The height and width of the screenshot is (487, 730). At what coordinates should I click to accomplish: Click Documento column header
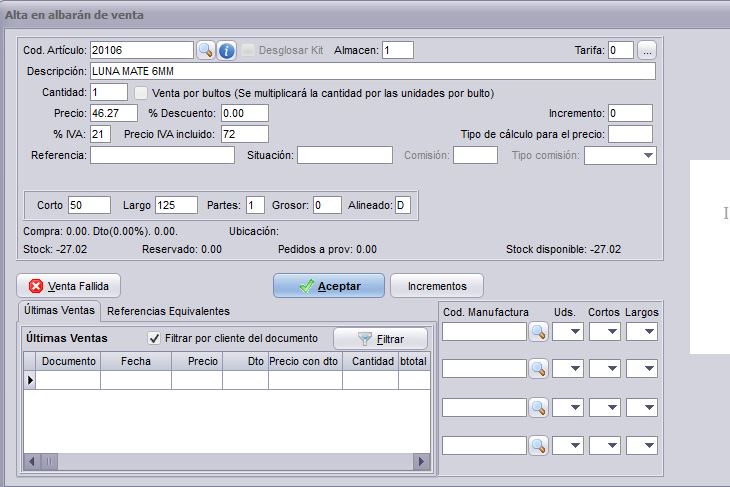[x=68, y=361]
